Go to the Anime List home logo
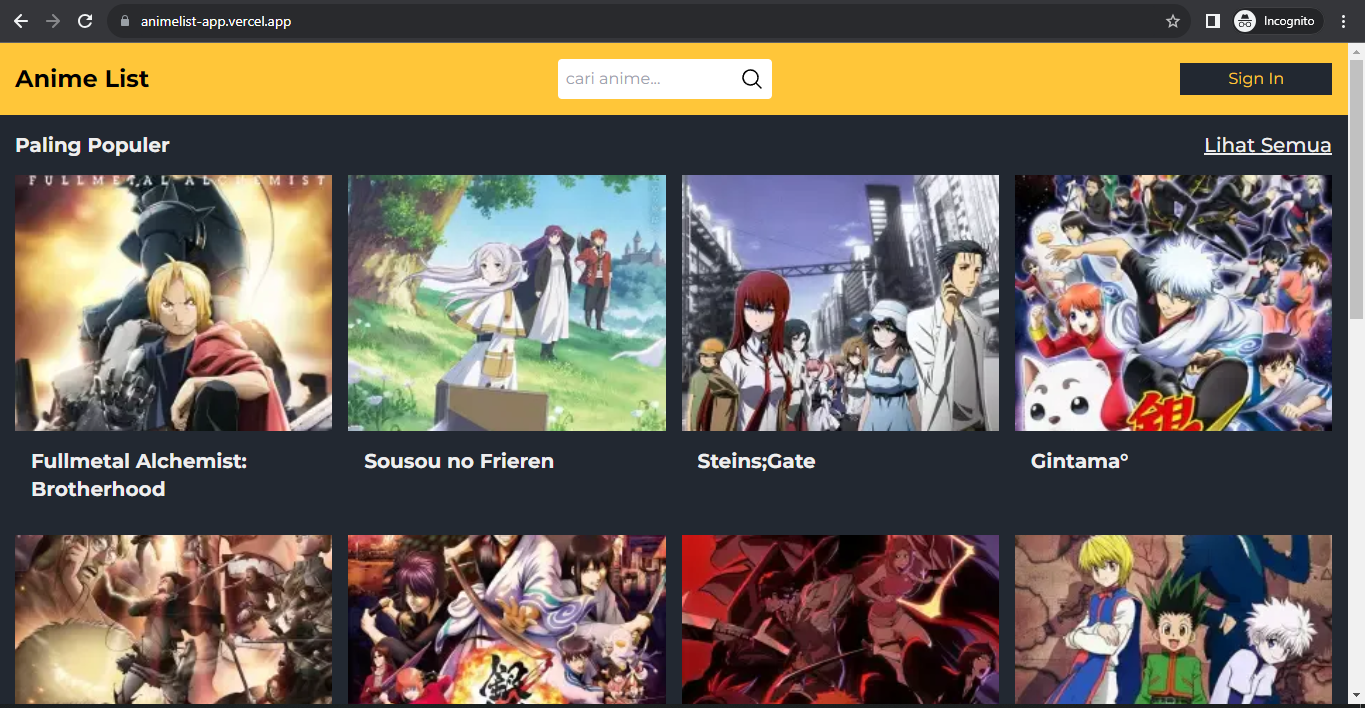The width and height of the screenshot is (1365, 708). [82, 79]
